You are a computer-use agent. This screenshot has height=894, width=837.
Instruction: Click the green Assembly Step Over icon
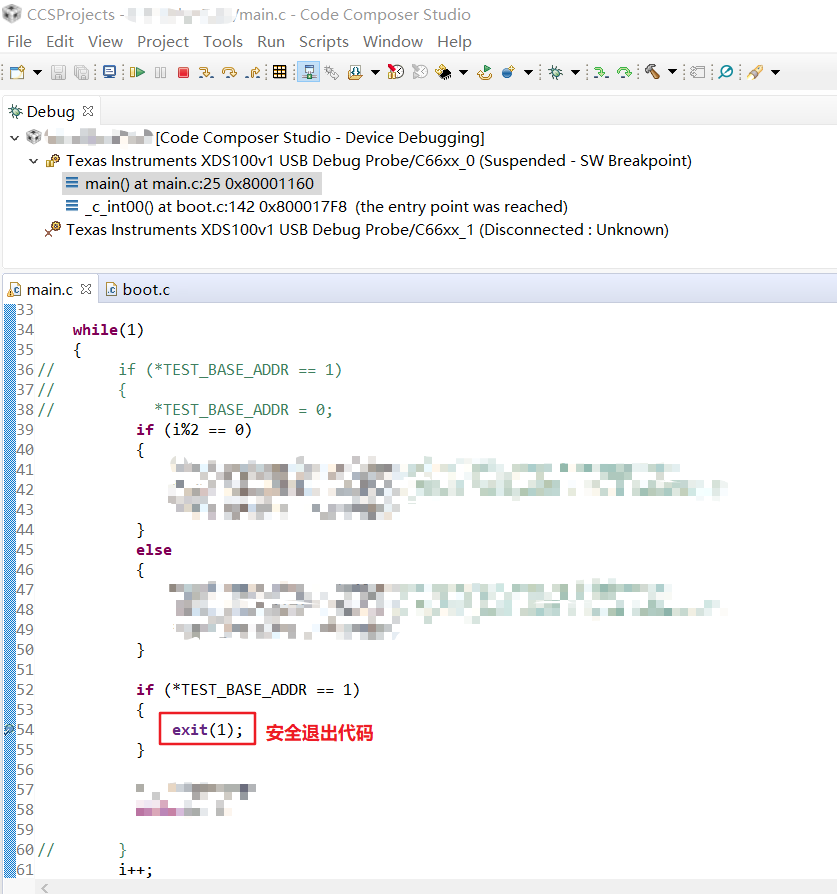click(624, 72)
